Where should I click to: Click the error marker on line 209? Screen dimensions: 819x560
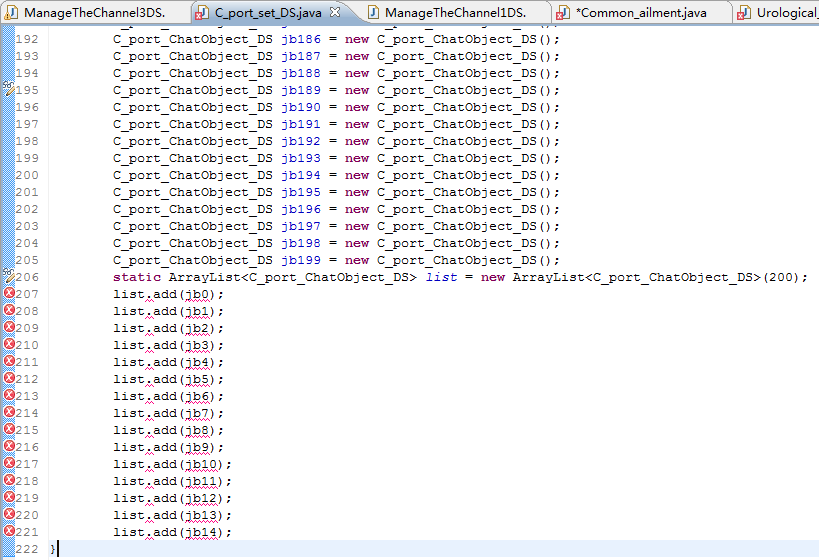point(9,327)
